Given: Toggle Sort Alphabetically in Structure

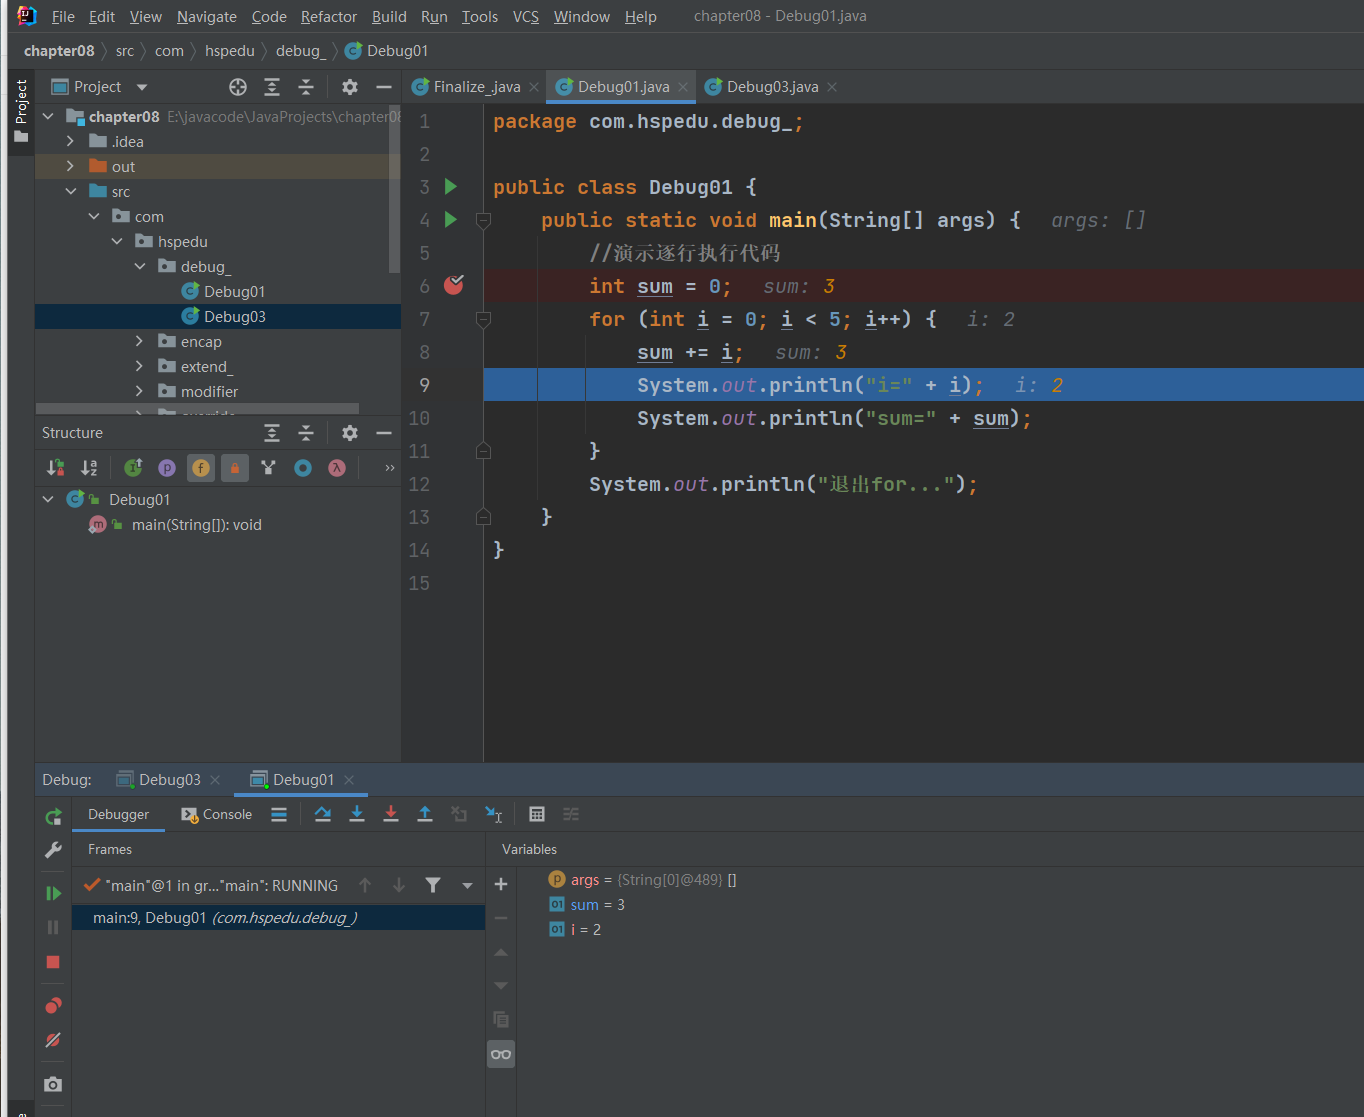Looking at the screenshot, I should coord(89,467).
